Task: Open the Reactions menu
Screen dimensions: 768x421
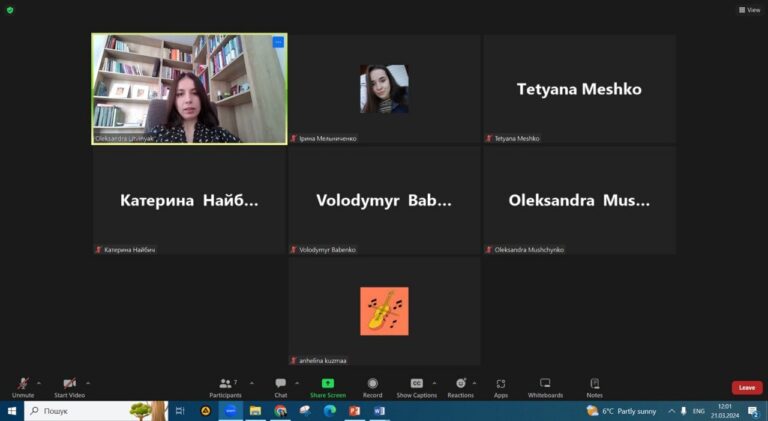Action: pos(460,387)
